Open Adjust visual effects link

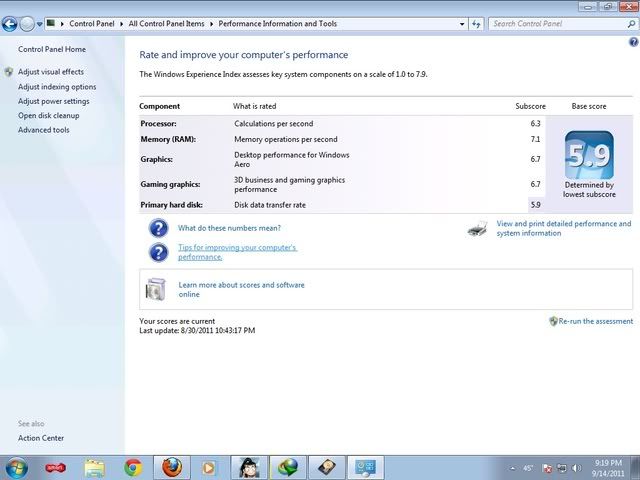(51, 72)
